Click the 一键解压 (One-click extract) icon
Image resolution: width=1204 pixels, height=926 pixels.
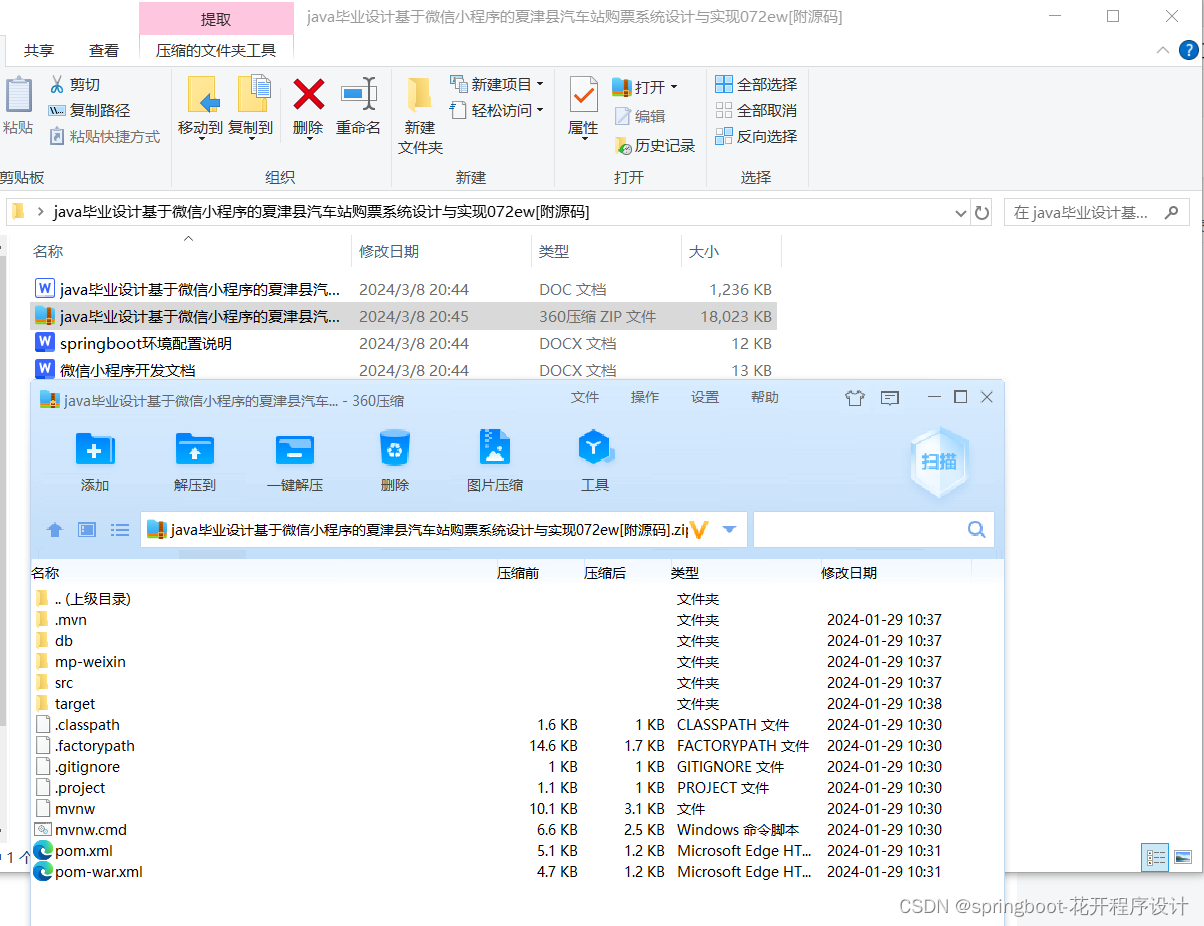tap(295, 449)
